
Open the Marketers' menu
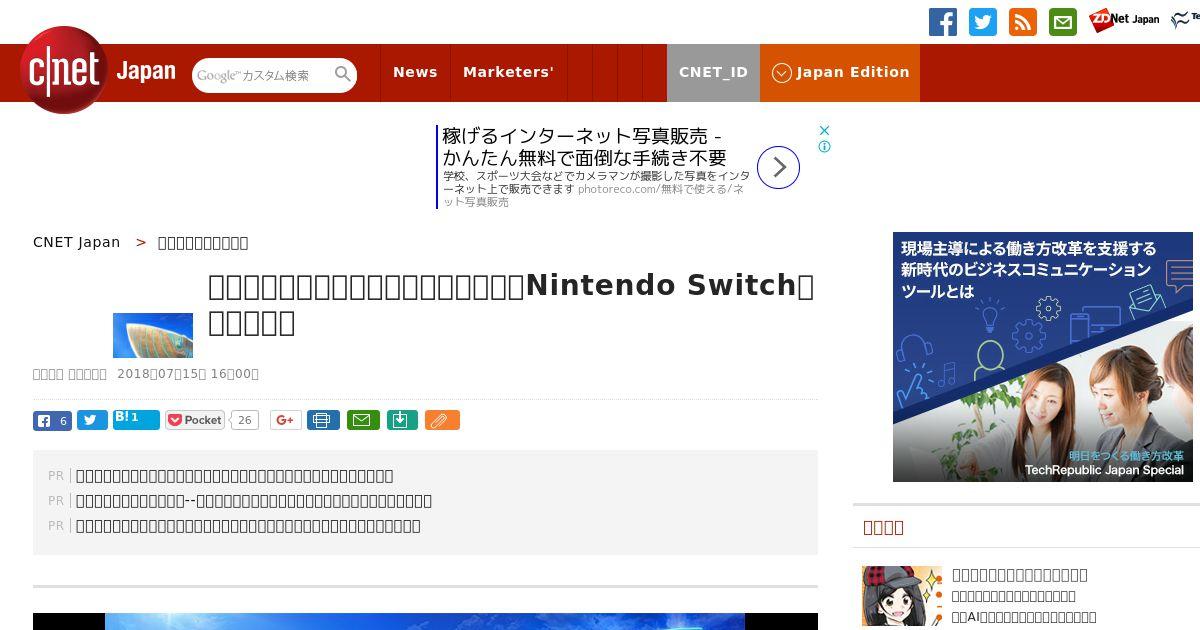tap(508, 72)
